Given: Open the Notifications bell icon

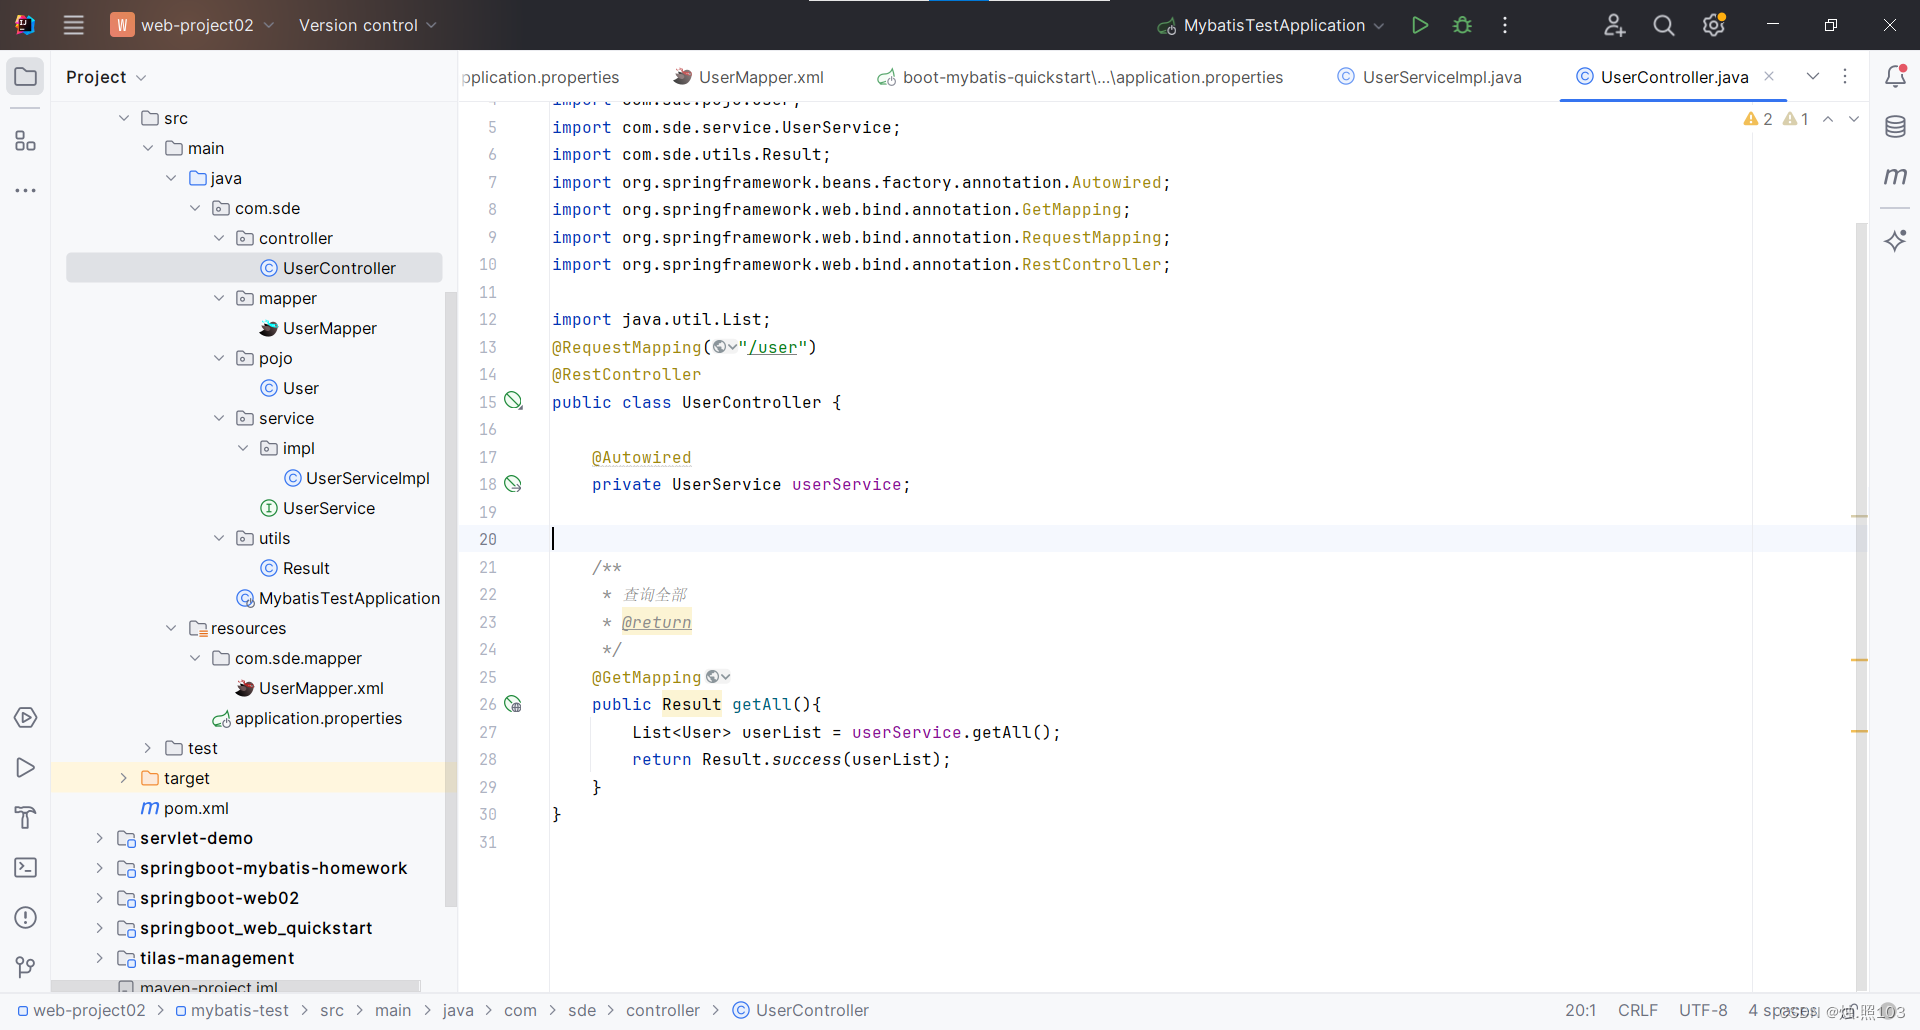Looking at the screenshot, I should [x=1895, y=76].
